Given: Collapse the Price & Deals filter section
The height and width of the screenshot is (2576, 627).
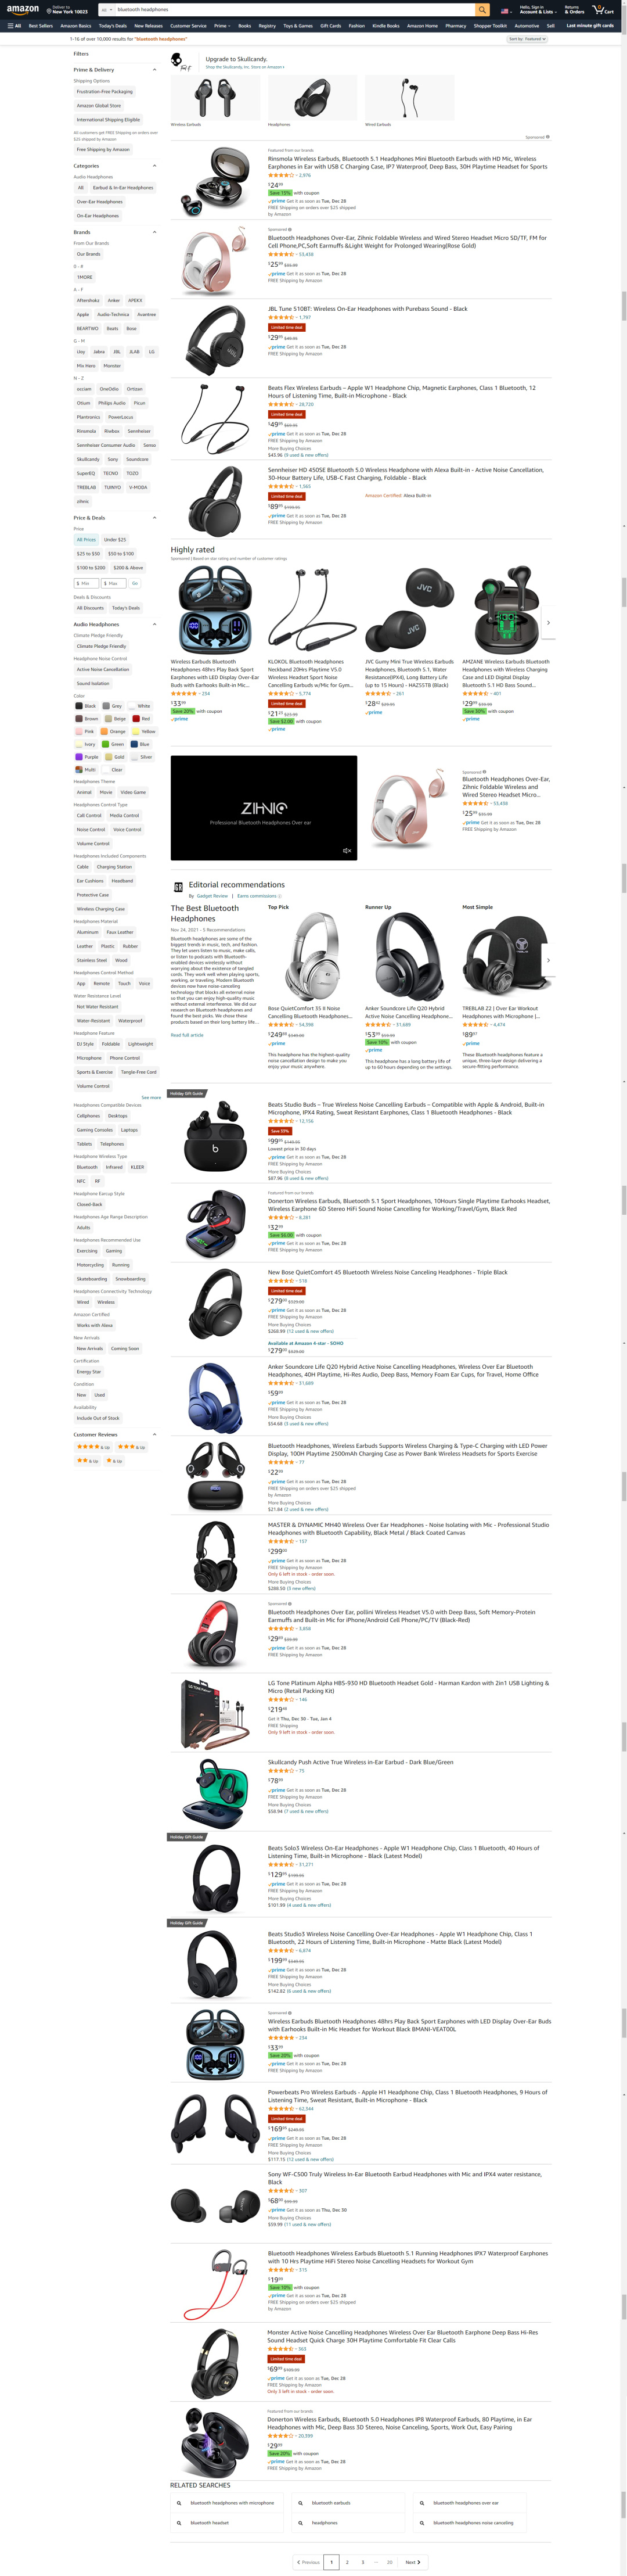Looking at the screenshot, I should [x=154, y=518].
